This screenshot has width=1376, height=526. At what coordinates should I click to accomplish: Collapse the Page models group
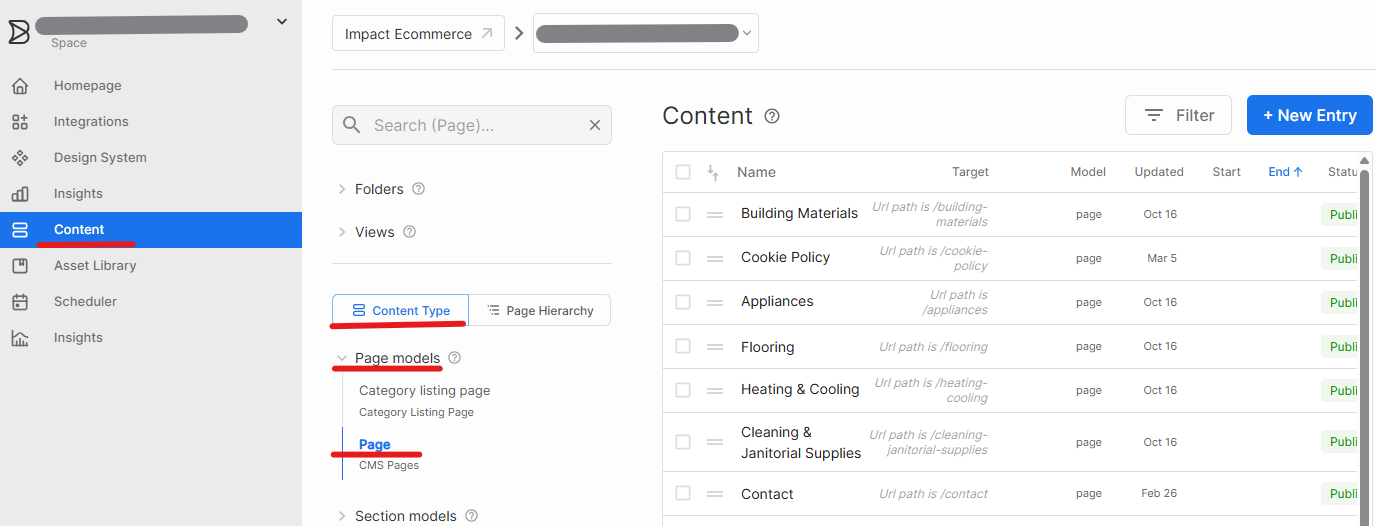click(342, 358)
